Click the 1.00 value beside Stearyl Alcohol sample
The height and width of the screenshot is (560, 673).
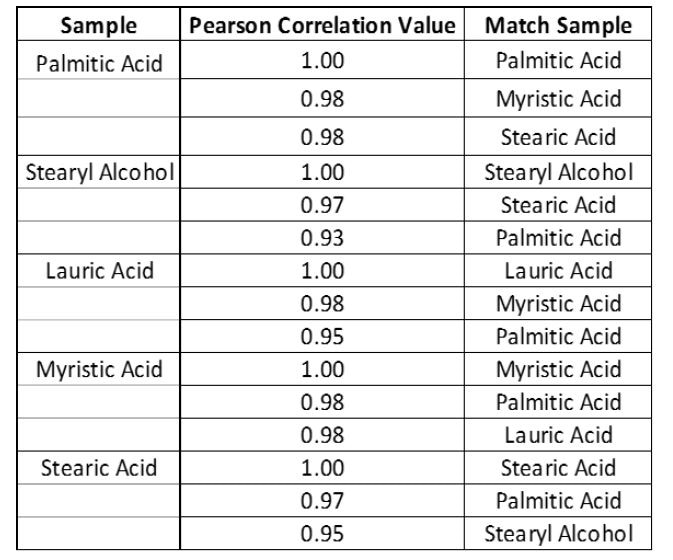click(323, 172)
